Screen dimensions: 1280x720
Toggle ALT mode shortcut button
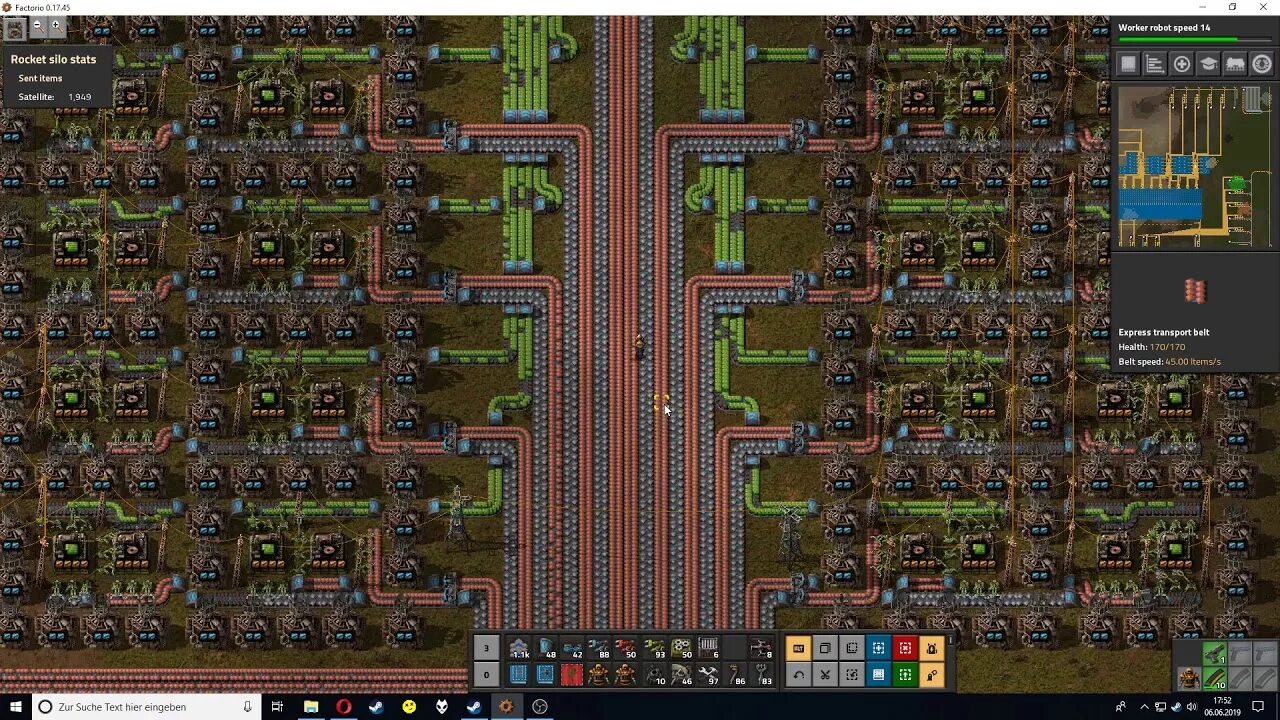(x=798, y=648)
